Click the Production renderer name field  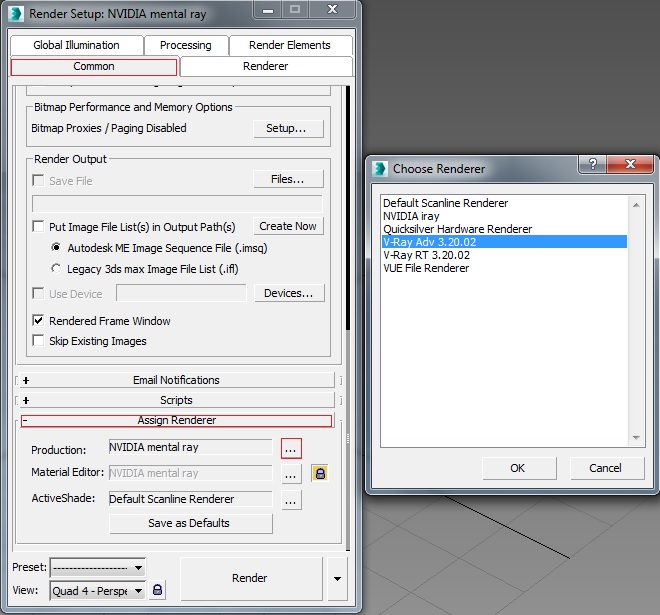click(191, 447)
